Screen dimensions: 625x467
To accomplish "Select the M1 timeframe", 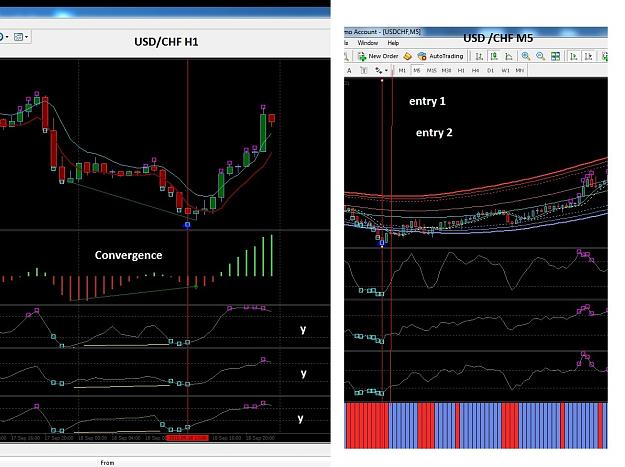I will tap(402, 71).
